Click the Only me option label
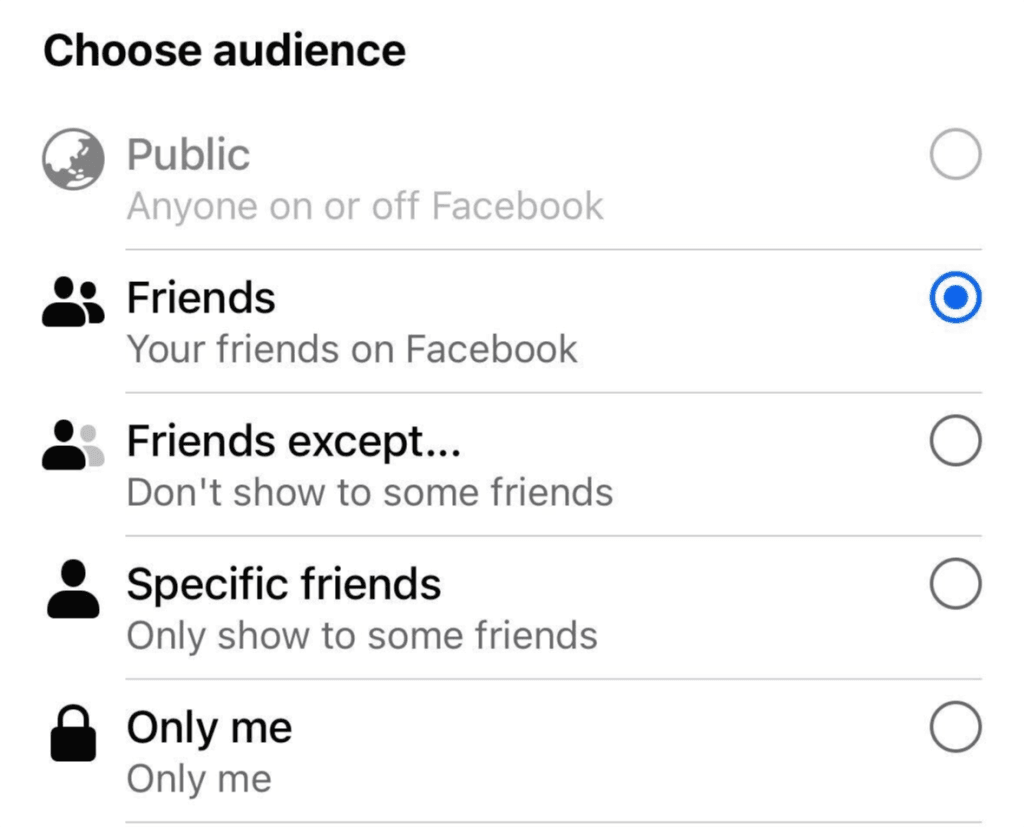This screenshot has height=827, width=1024. tap(207, 728)
